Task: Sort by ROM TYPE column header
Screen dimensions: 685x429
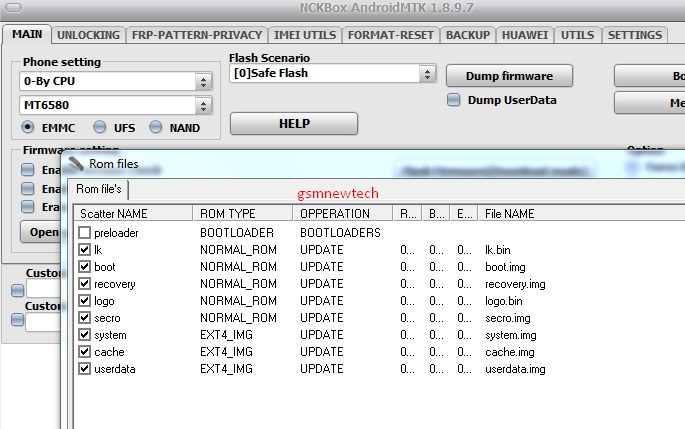Action: [x=243, y=214]
